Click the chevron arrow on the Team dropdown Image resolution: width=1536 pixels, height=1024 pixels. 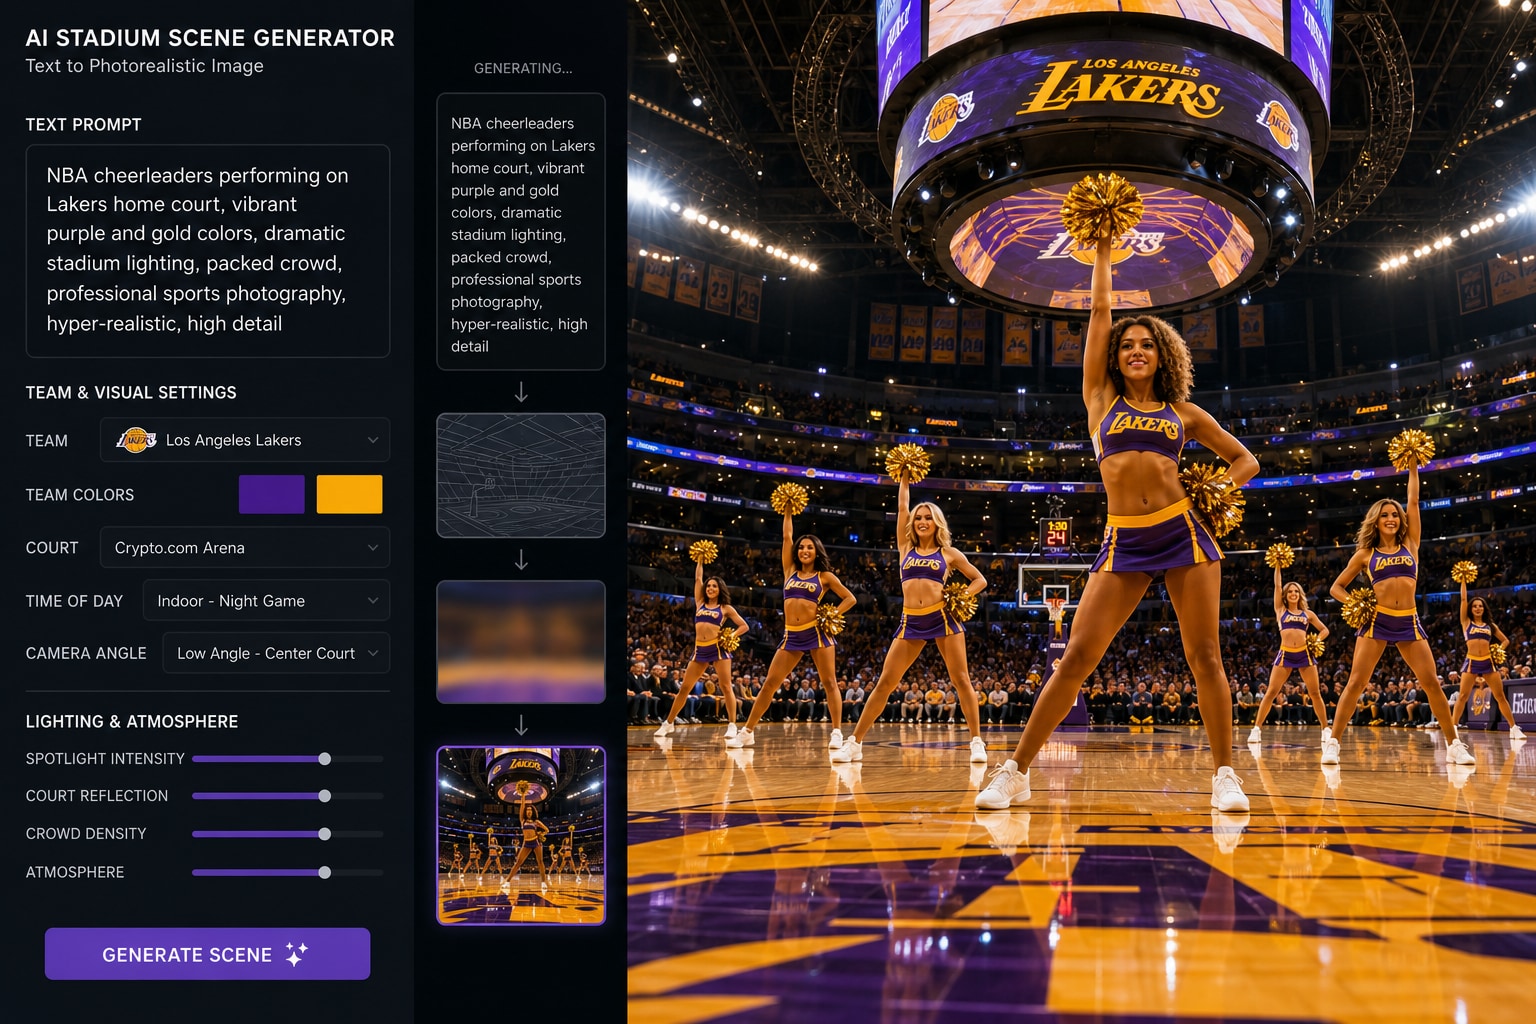tap(373, 440)
